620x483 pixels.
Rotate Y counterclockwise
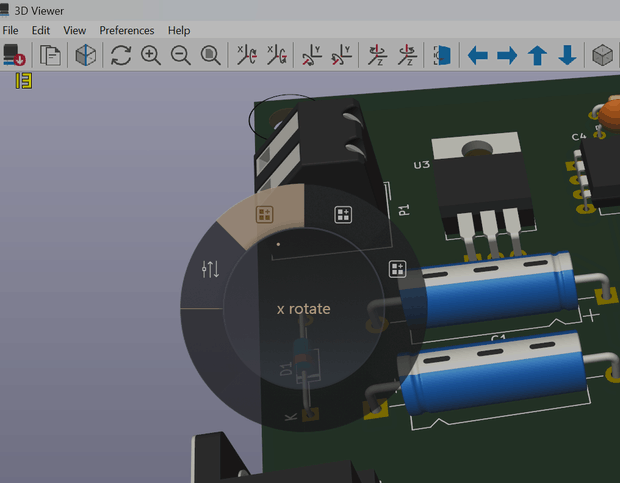point(341,55)
